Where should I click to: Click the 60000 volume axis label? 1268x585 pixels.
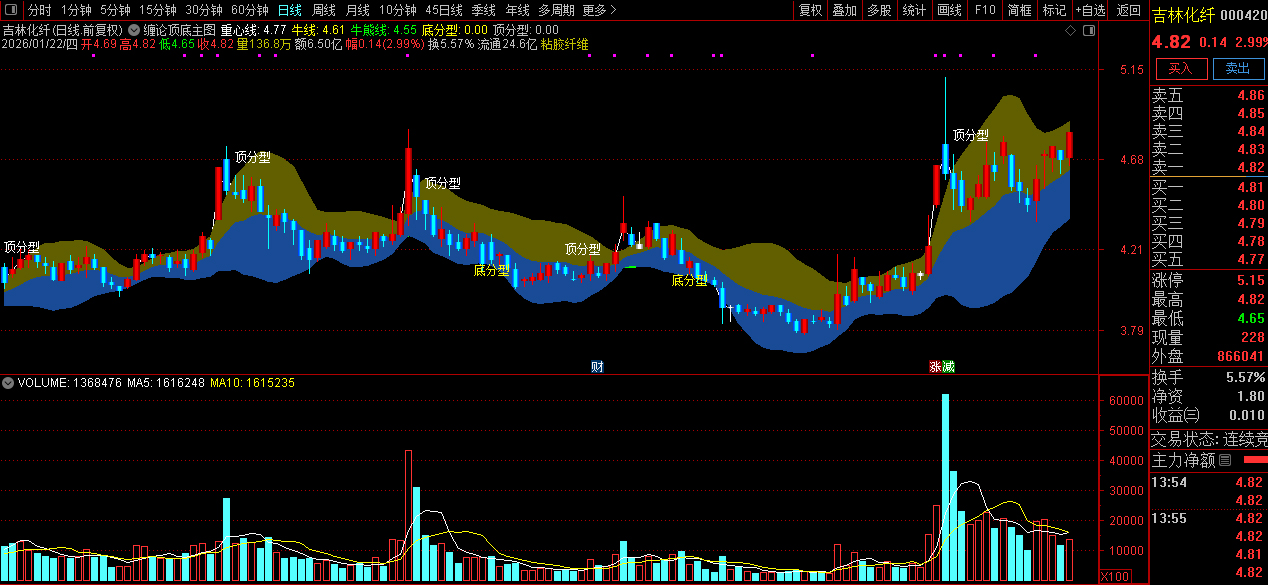coord(1127,401)
